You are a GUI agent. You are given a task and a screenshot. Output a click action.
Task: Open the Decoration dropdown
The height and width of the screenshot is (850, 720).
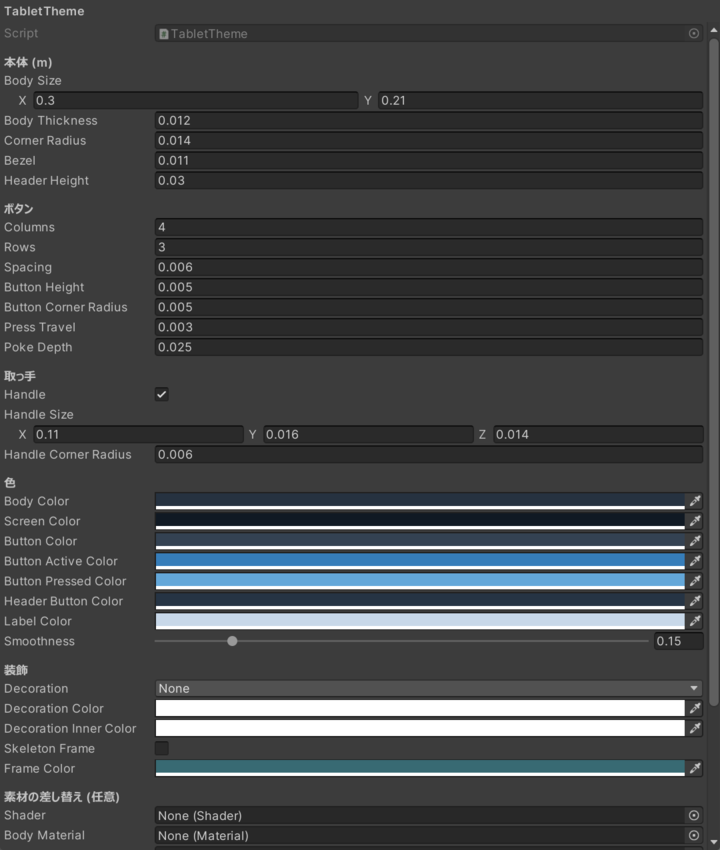click(x=429, y=688)
